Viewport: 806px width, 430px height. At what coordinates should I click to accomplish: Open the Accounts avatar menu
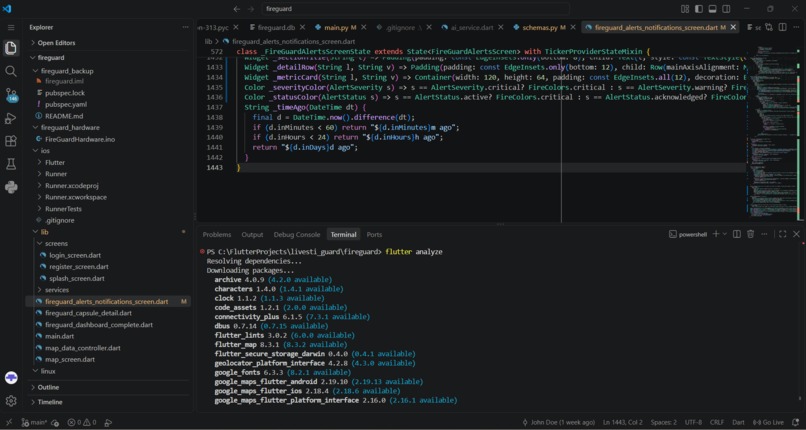point(11,378)
